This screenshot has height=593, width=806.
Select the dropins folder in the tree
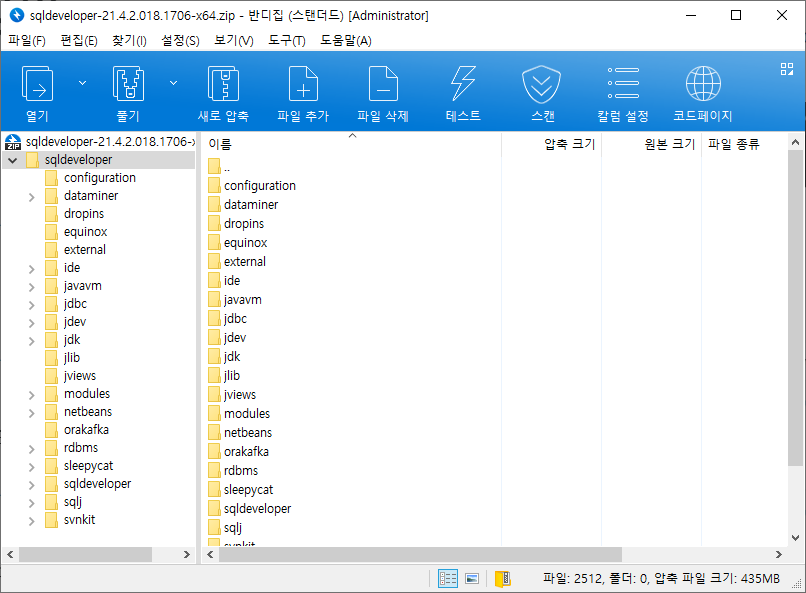coord(74,214)
